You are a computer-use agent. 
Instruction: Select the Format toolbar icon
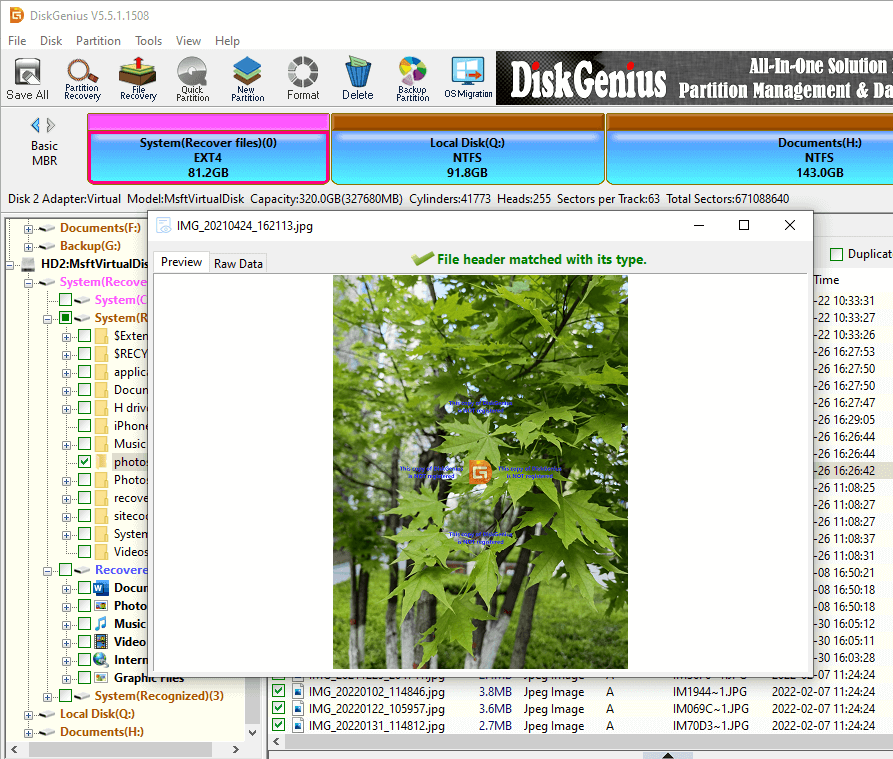coord(303,78)
